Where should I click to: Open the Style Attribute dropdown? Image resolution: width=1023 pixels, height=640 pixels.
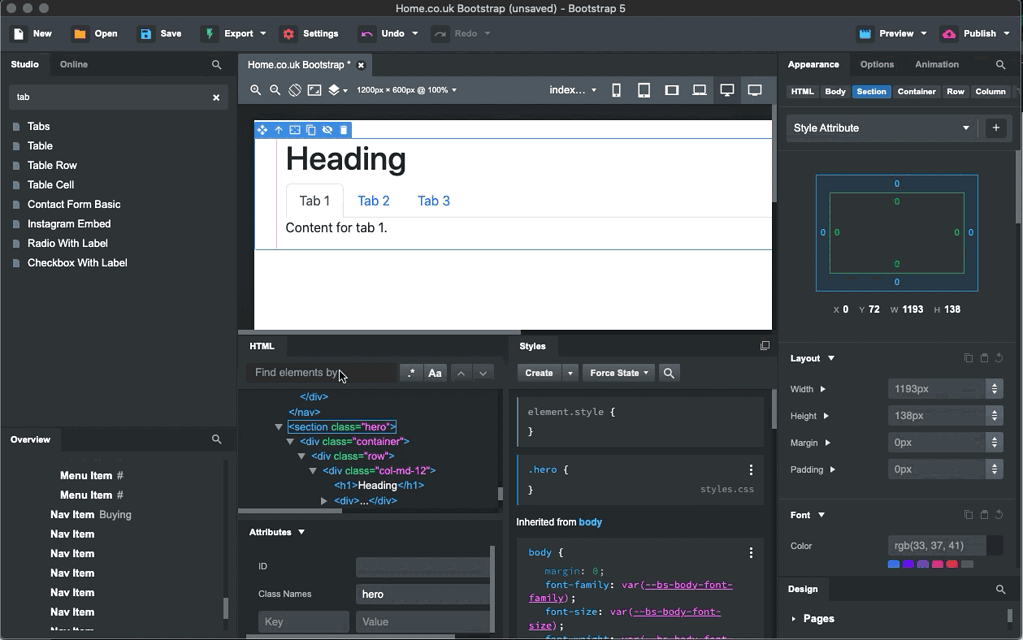[x=881, y=128]
